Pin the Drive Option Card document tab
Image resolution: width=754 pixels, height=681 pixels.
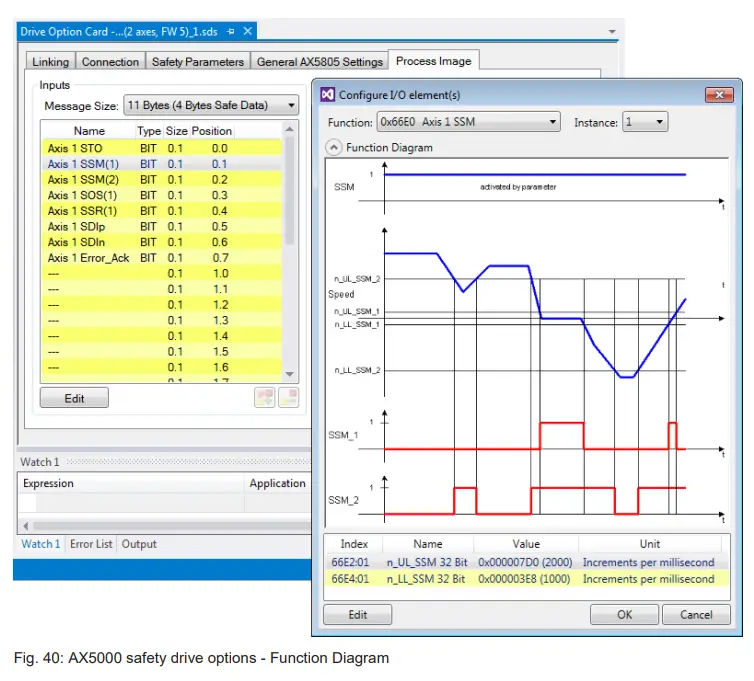[231, 32]
